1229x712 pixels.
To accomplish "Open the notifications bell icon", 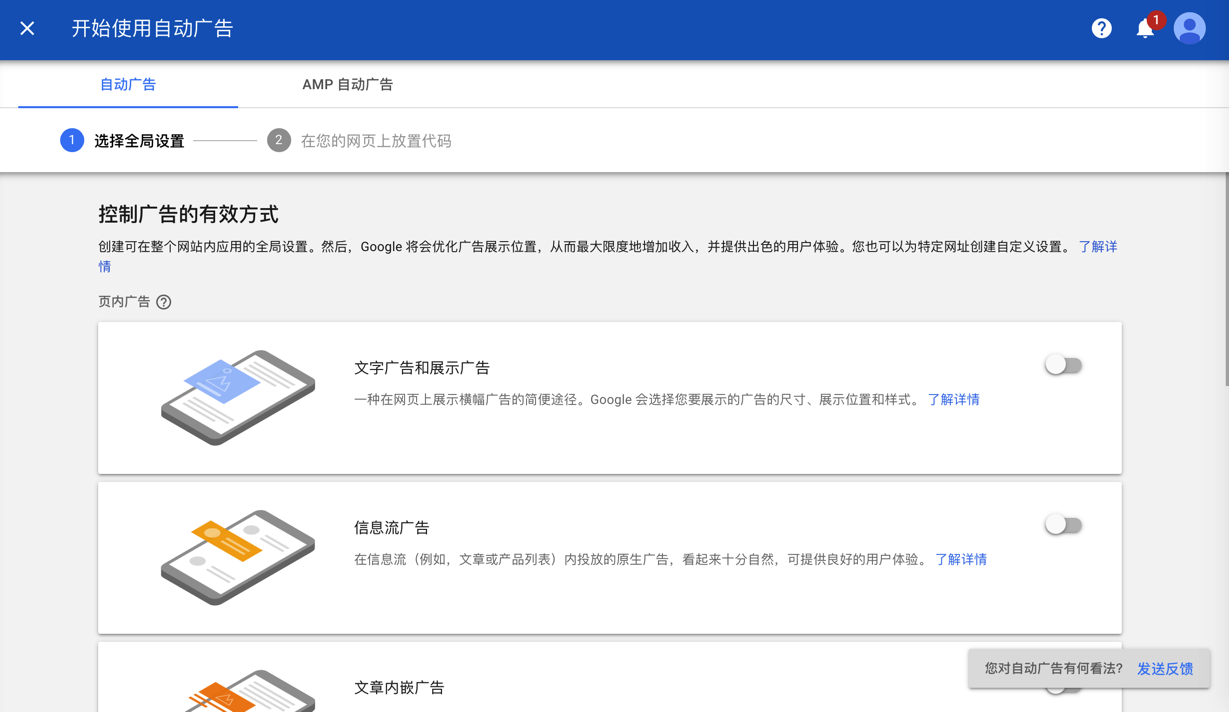I will [x=1146, y=29].
